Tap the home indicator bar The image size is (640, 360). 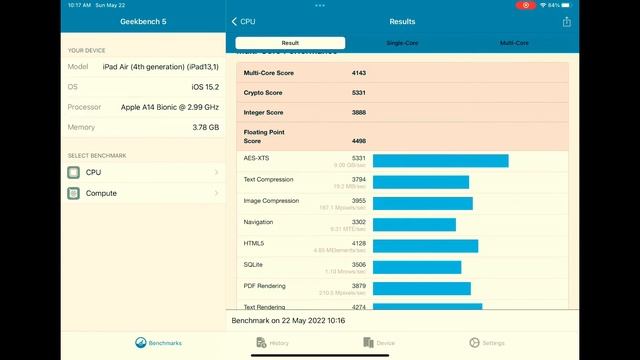(x=320, y=356)
